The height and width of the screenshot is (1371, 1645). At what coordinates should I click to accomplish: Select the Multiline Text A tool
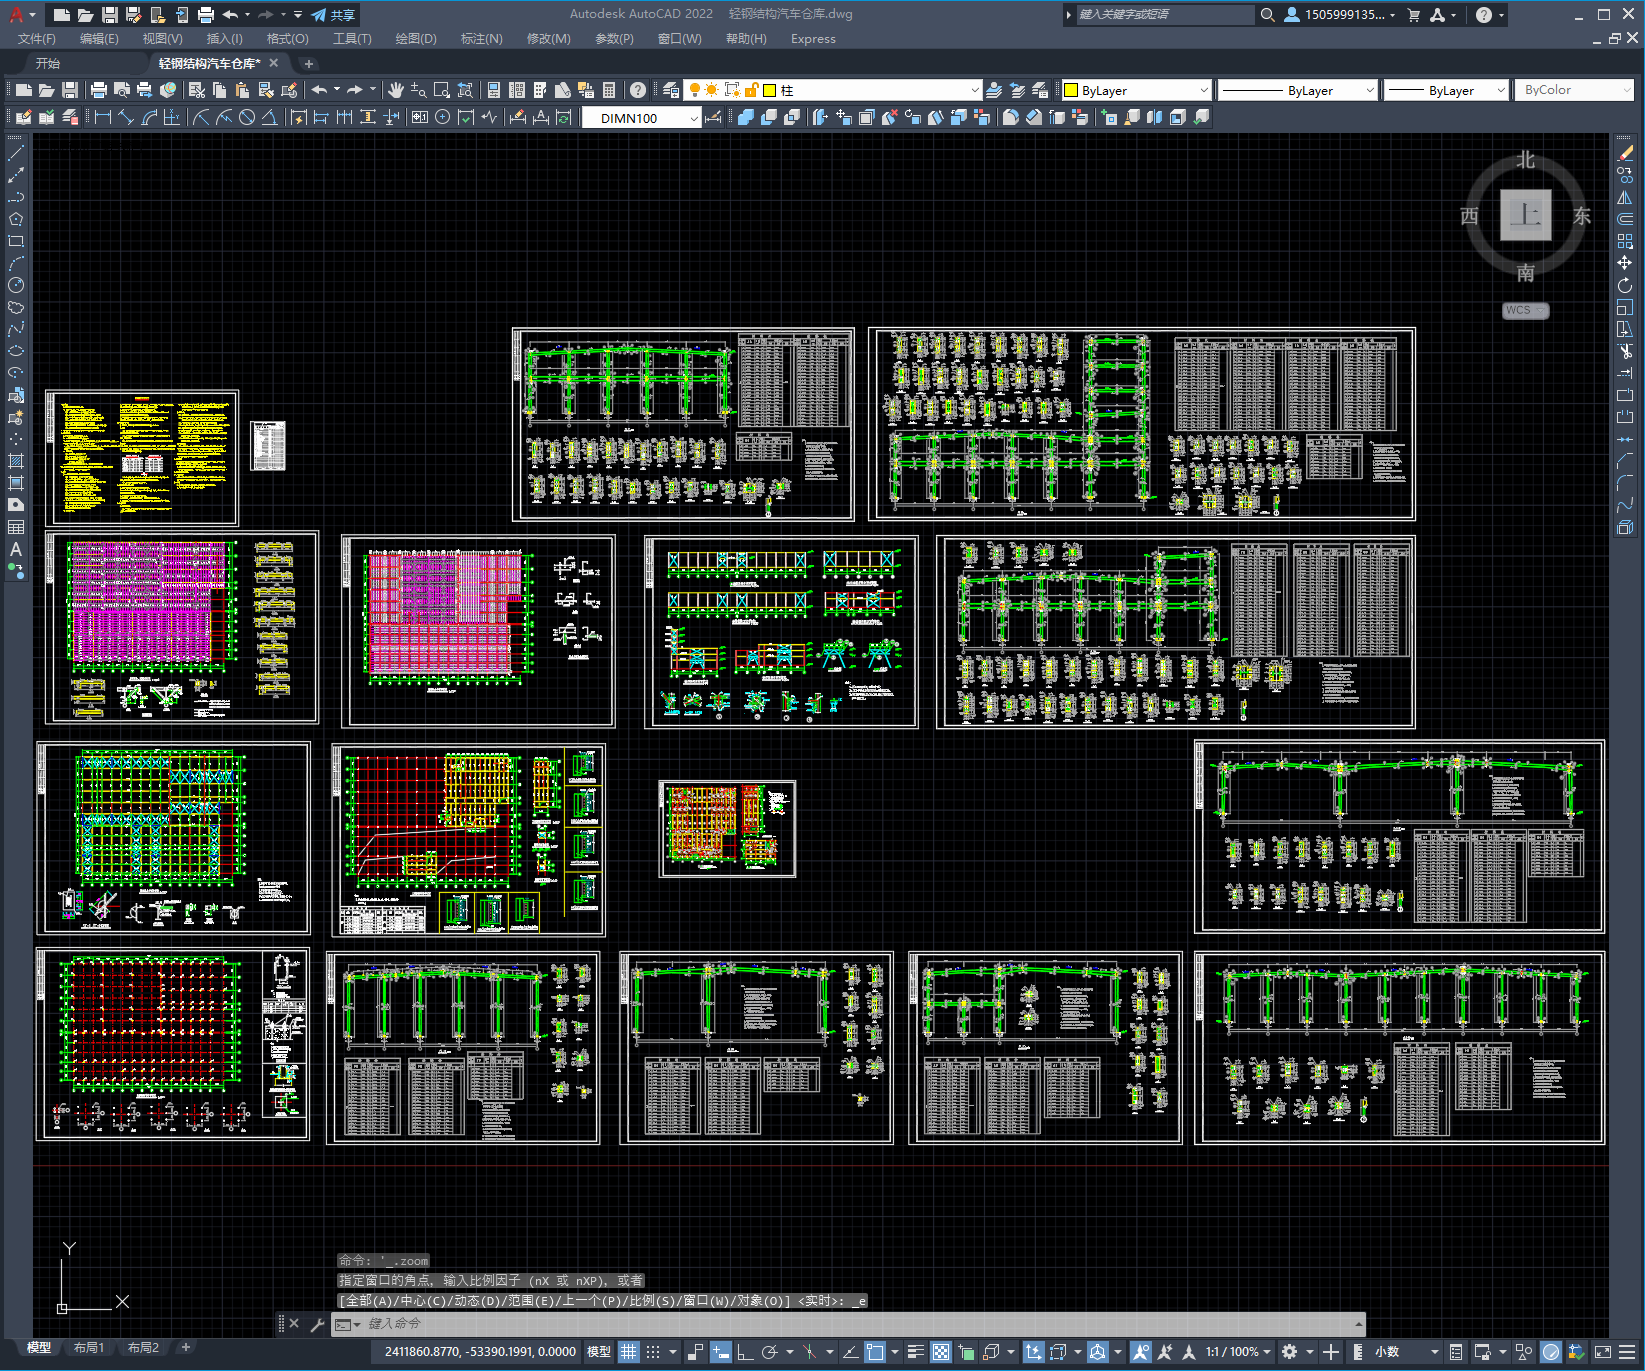click(16, 549)
